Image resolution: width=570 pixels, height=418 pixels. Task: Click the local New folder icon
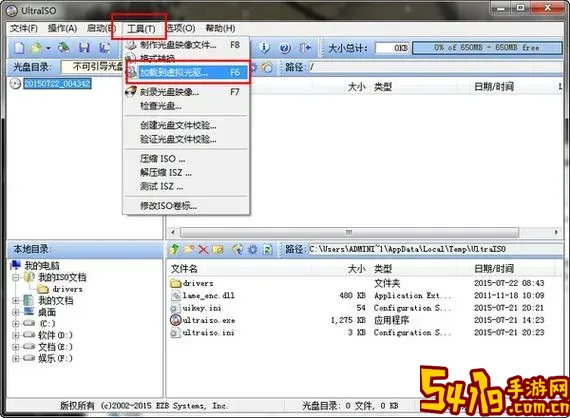tap(189, 249)
